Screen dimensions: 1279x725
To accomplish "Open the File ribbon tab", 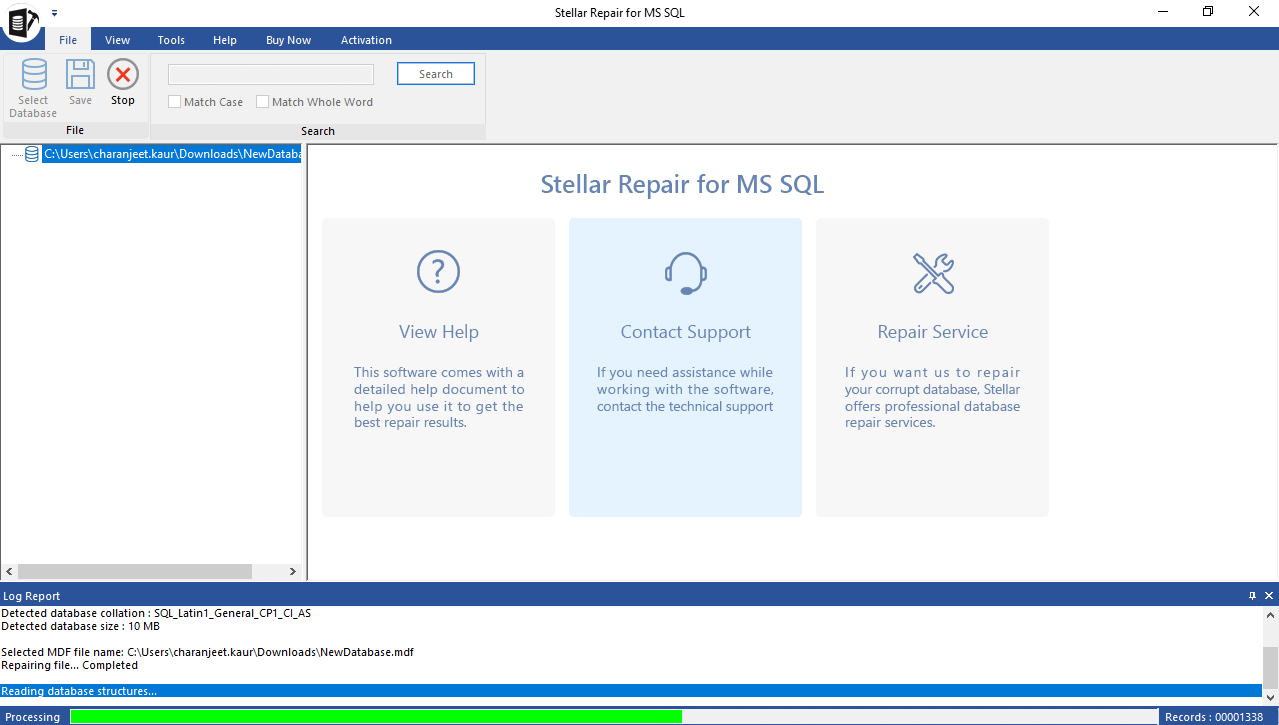I will [68, 40].
